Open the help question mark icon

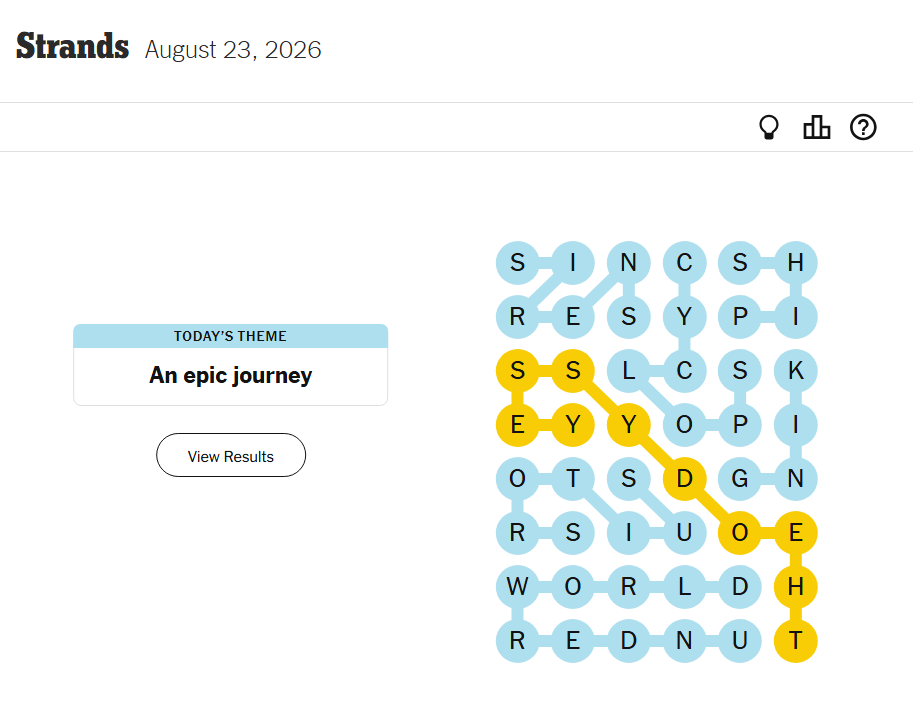863,127
